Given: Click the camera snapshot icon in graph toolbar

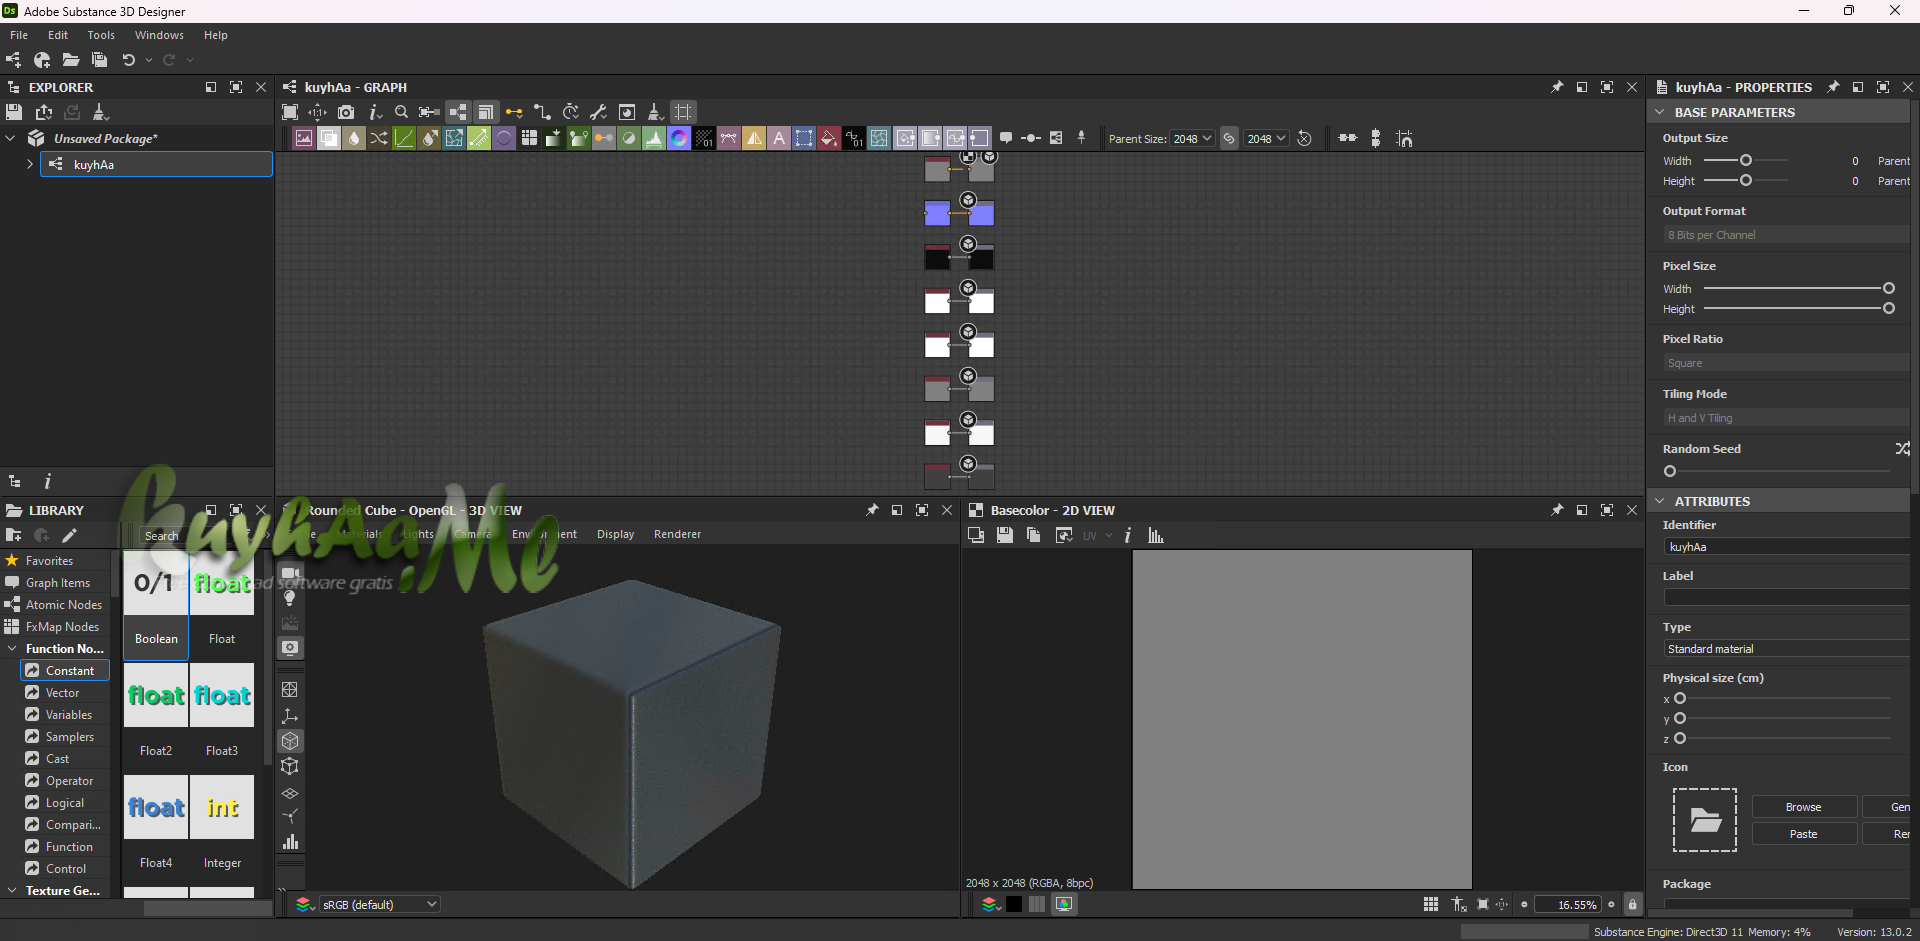Looking at the screenshot, I should (x=346, y=112).
